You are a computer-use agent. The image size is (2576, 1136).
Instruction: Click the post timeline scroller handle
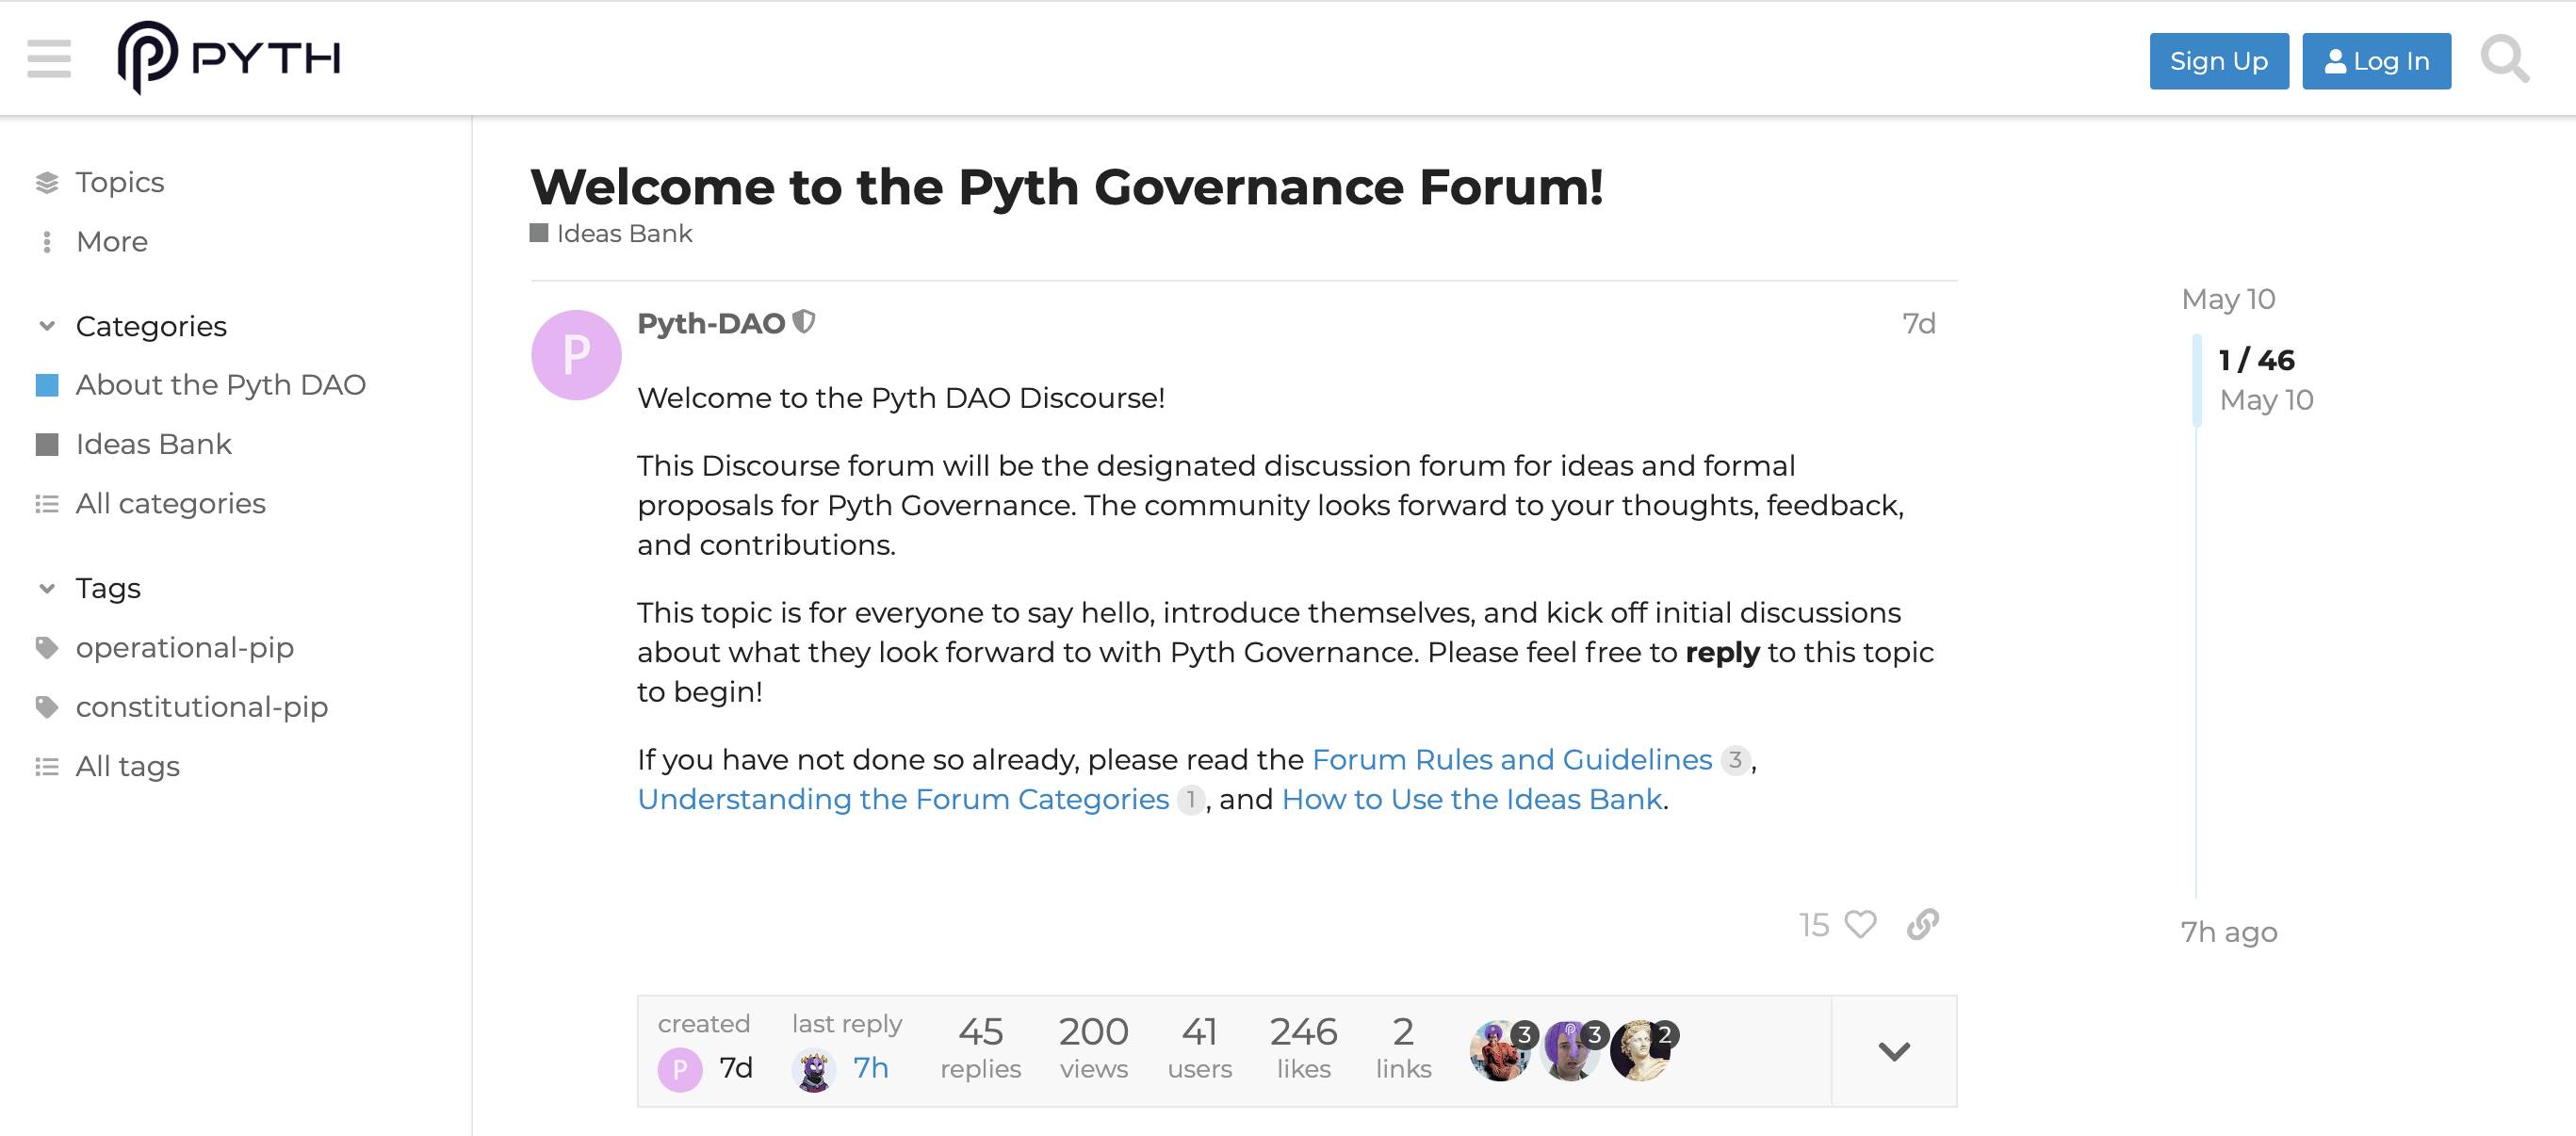pyautogui.click(x=2197, y=380)
